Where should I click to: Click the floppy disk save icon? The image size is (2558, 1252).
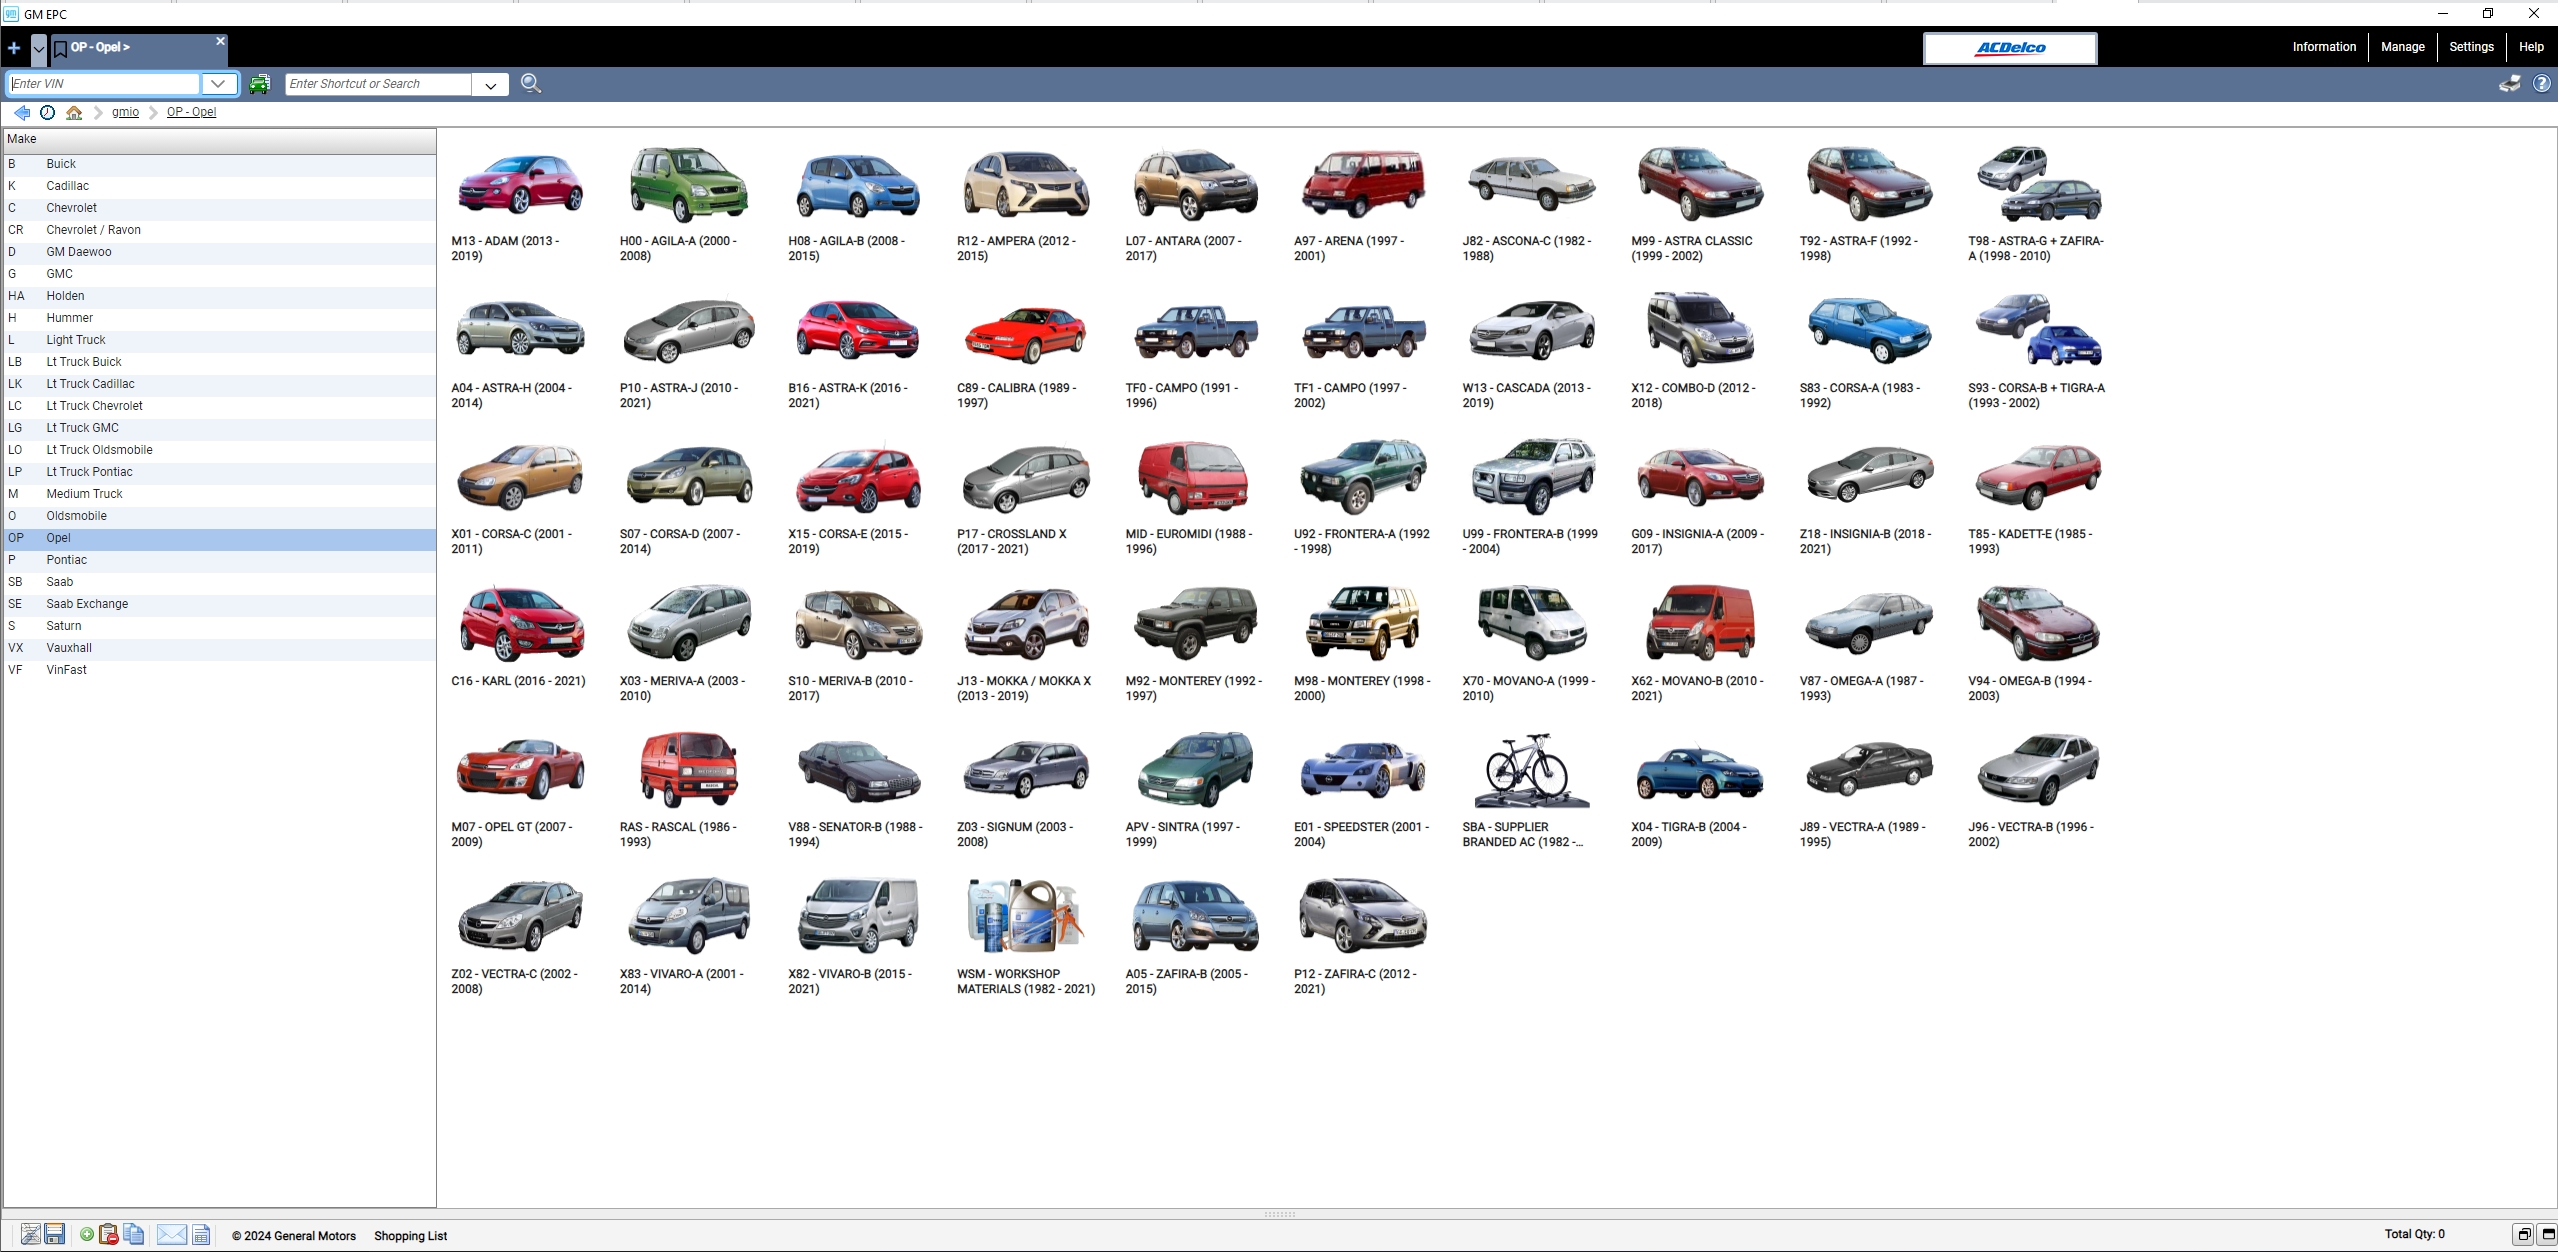[55, 1235]
